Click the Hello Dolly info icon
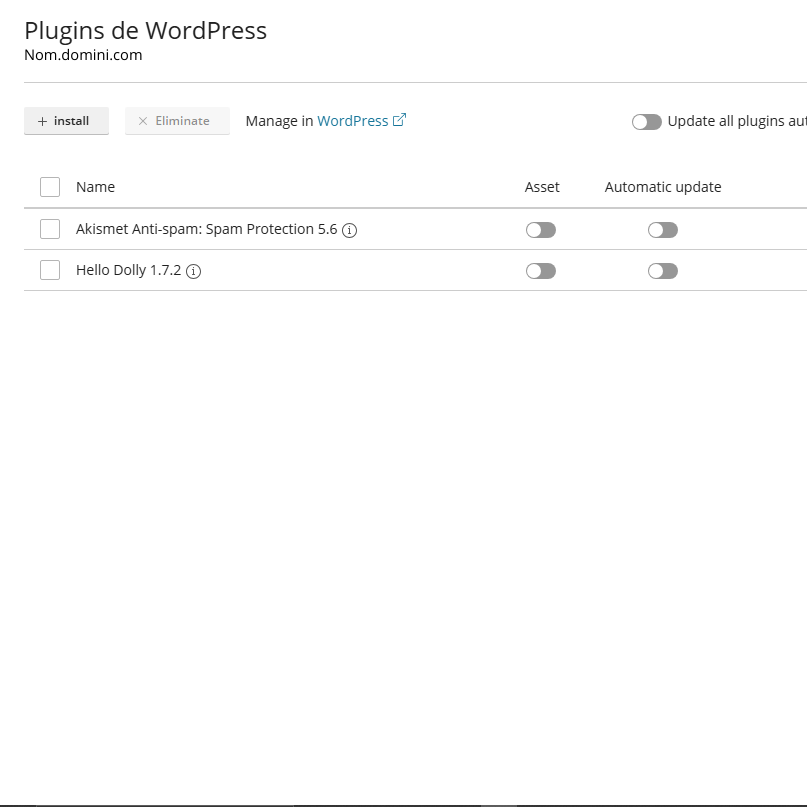Screen dimensions: 807x807 (x=194, y=271)
